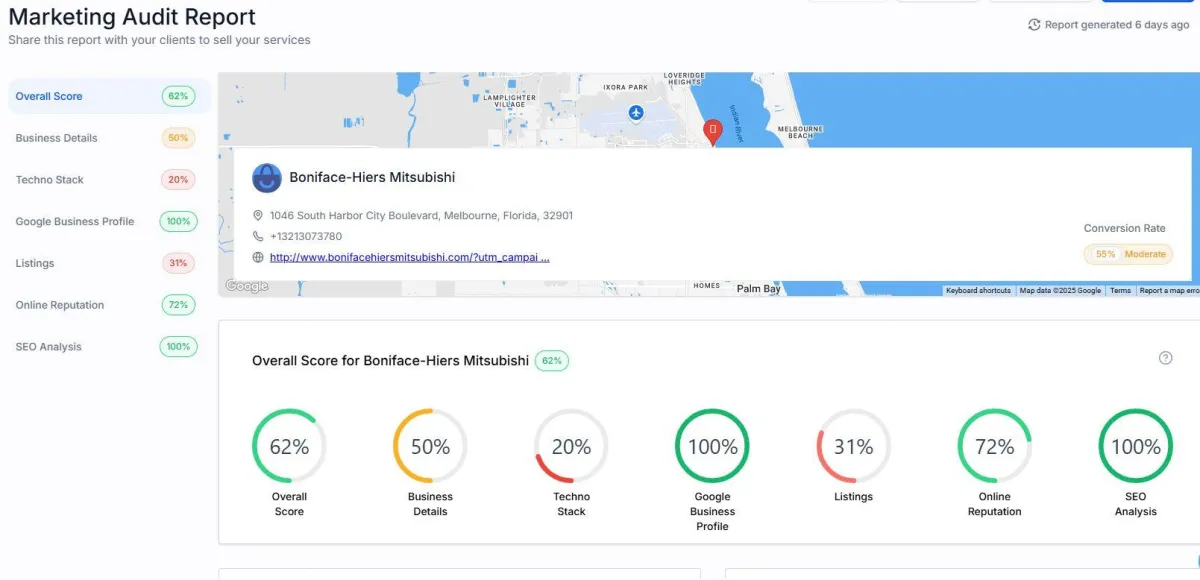Open Listings section in sidebar
Image resolution: width=1200 pixels, height=580 pixels.
coord(109,263)
